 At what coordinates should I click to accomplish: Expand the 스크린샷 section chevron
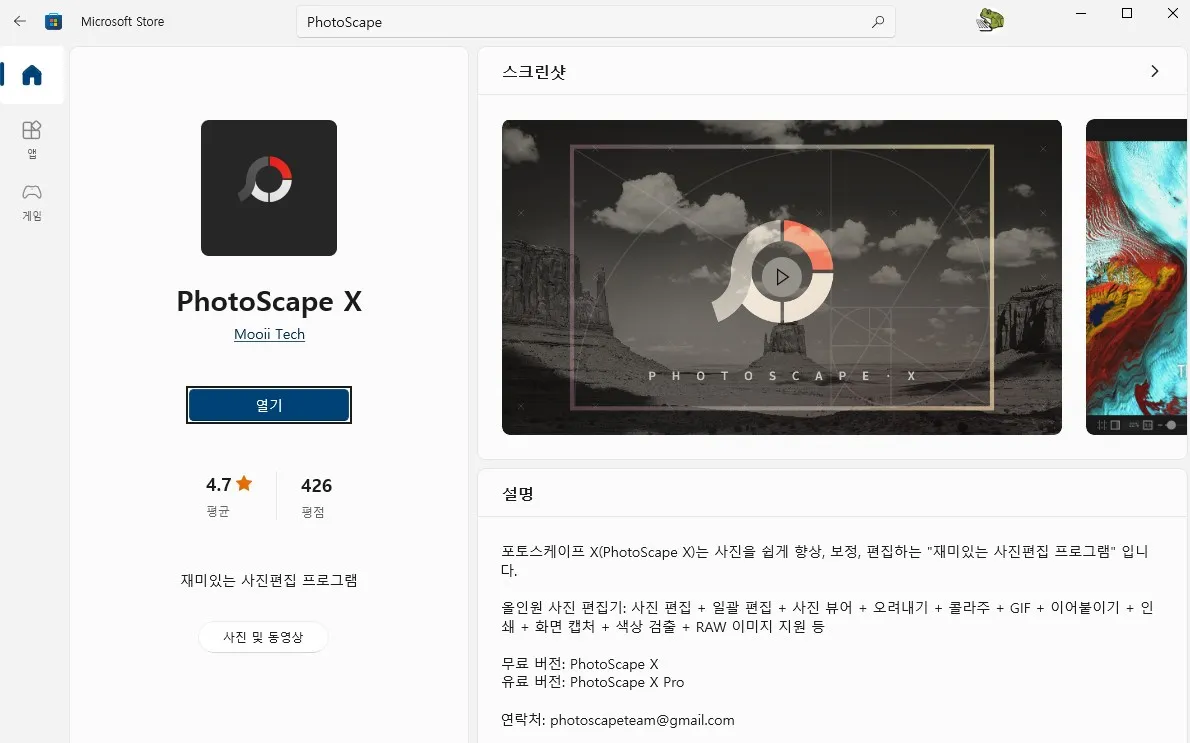click(1154, 71)
